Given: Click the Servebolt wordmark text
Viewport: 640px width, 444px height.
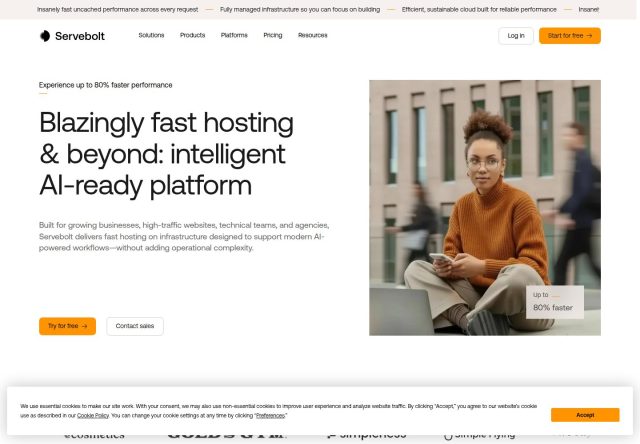Looking at the screenshot, I should click(80, 36).
